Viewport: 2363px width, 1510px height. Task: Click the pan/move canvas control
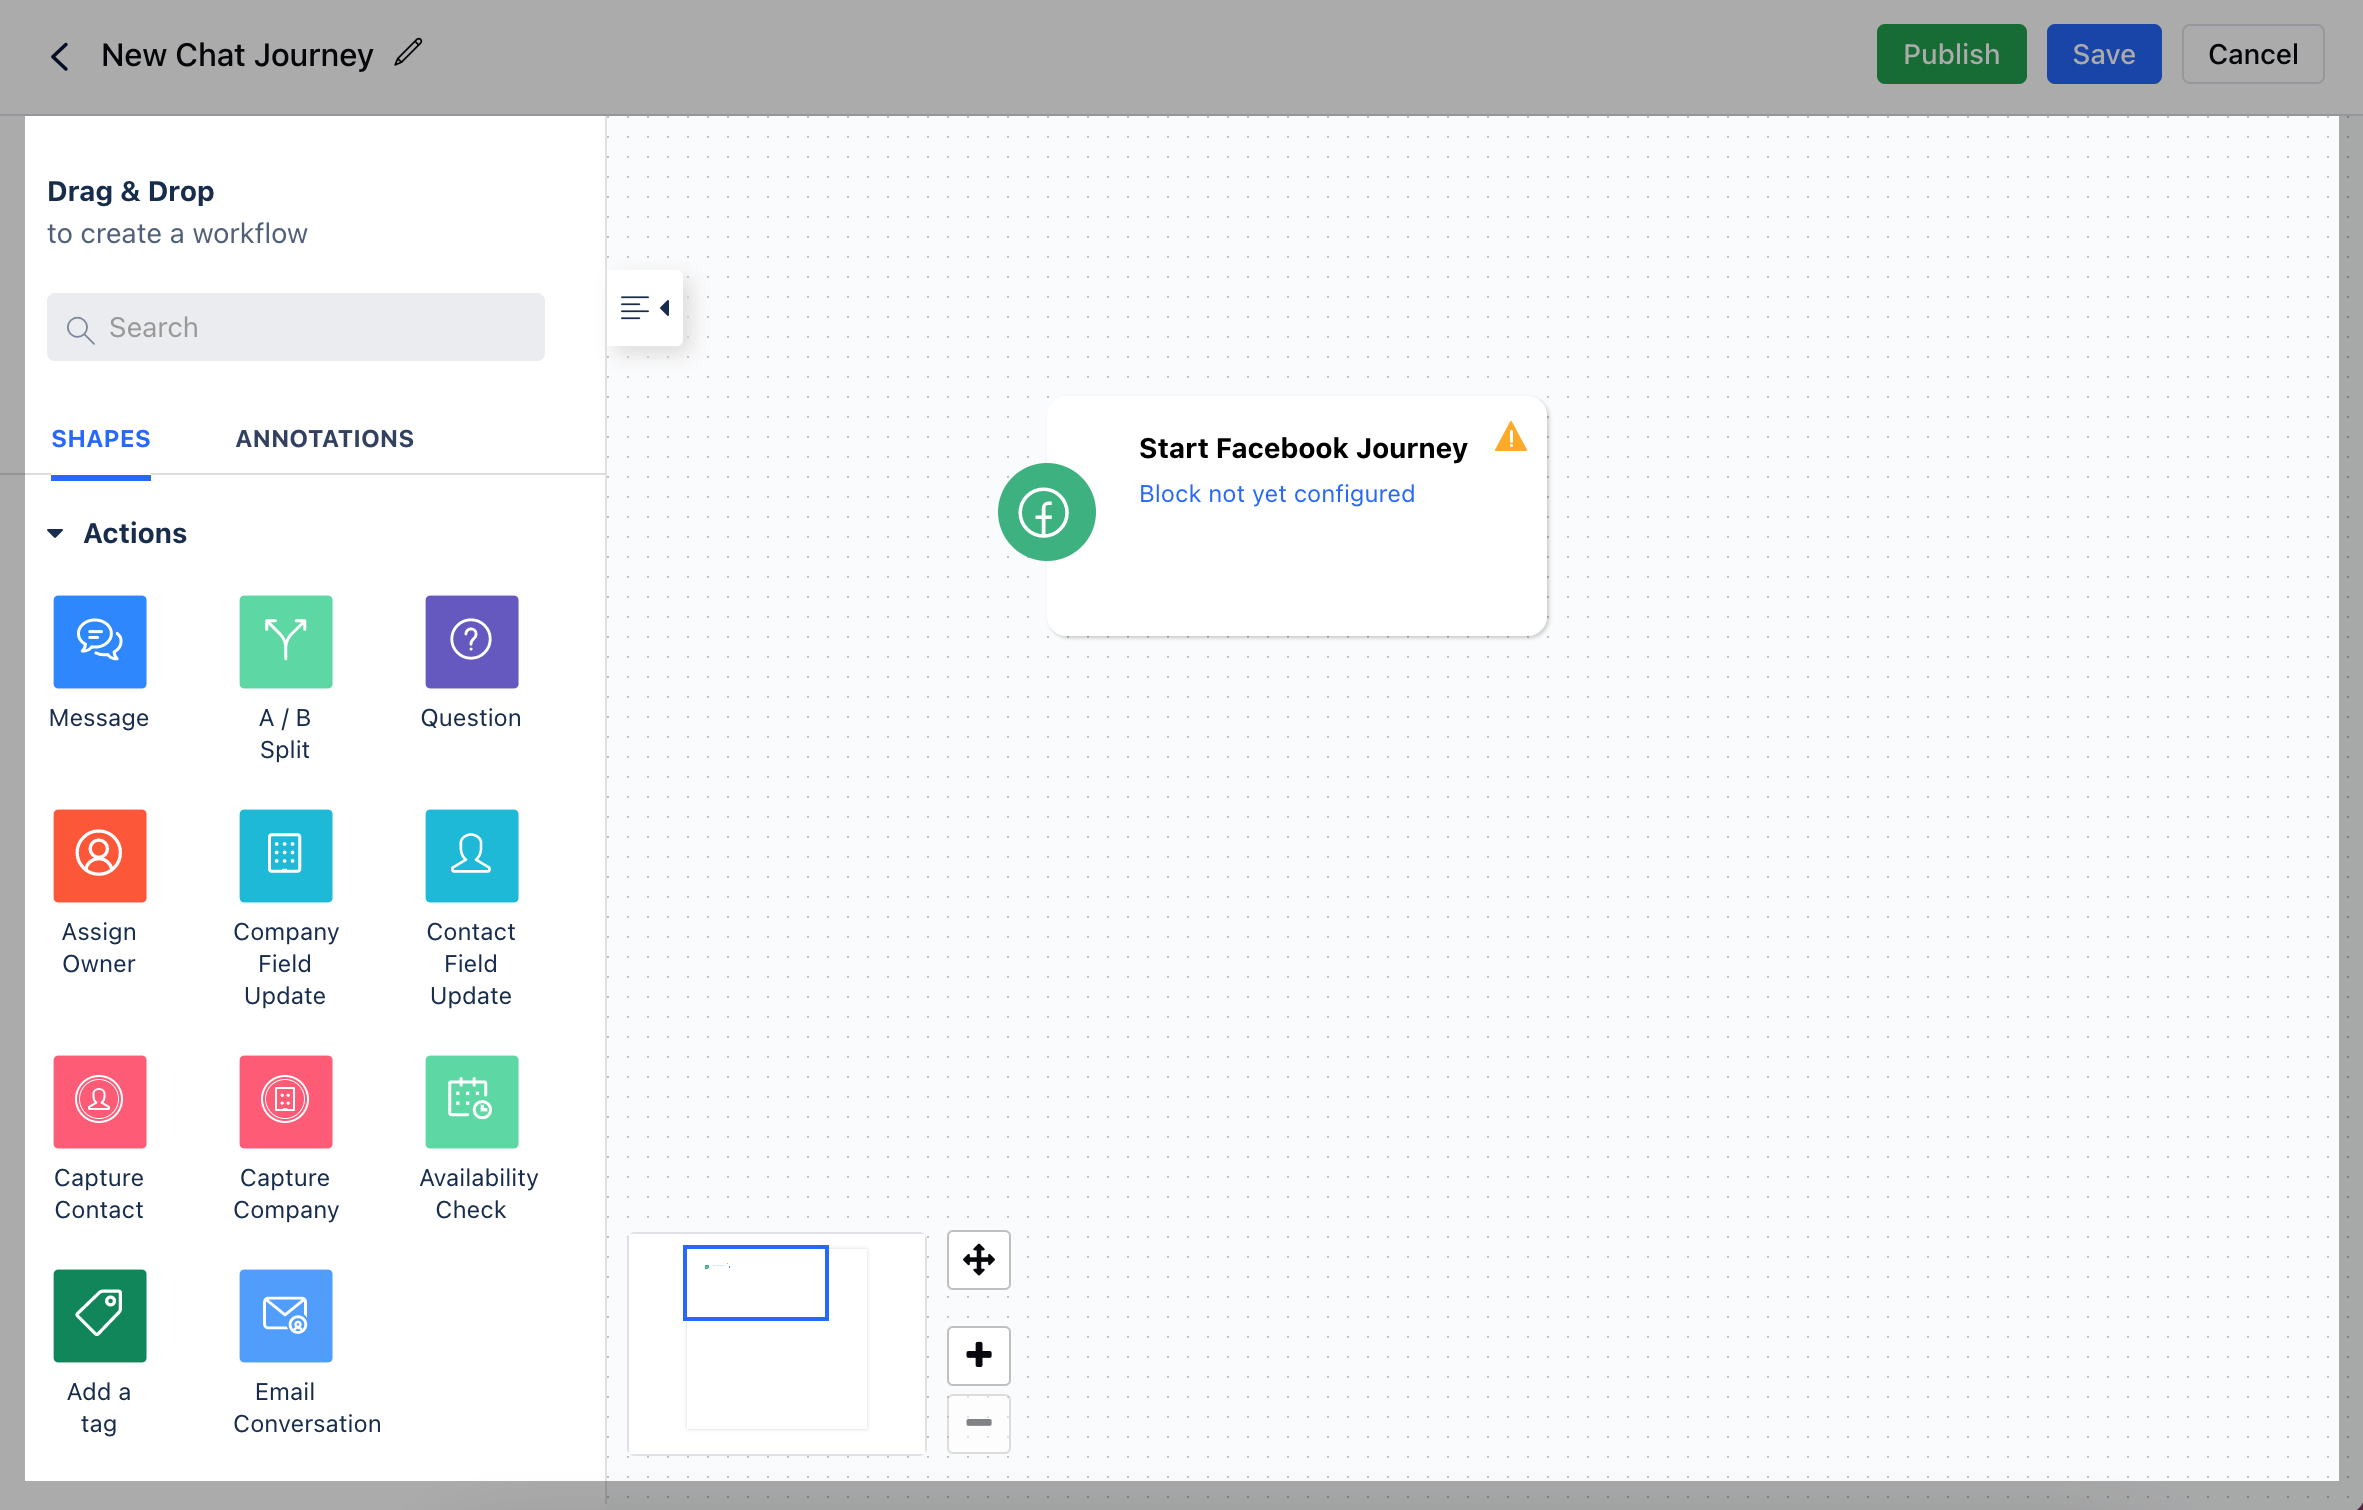pos(978,1259)
